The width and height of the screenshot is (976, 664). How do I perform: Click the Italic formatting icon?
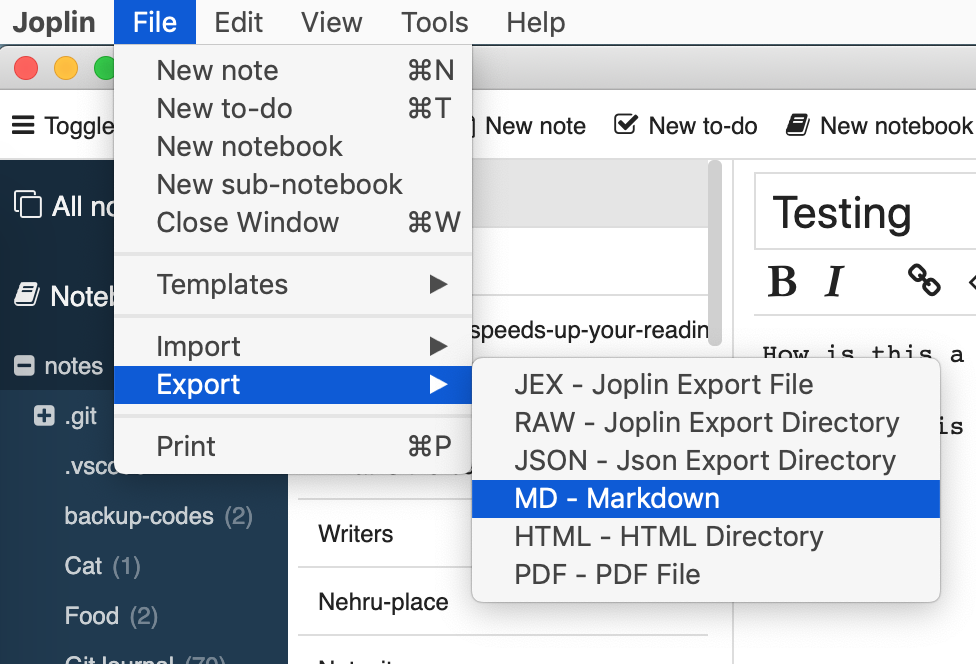click(835, 282)
